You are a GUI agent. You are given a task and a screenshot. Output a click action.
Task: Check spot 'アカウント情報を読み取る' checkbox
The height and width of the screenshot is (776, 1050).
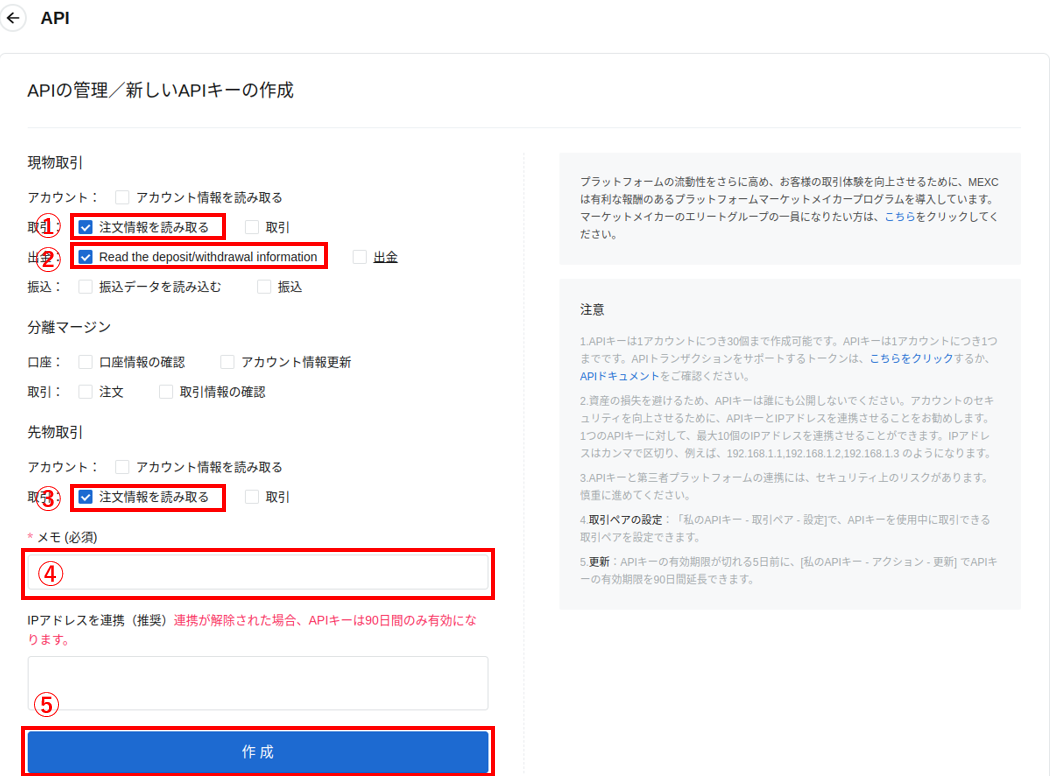(122, 198)
